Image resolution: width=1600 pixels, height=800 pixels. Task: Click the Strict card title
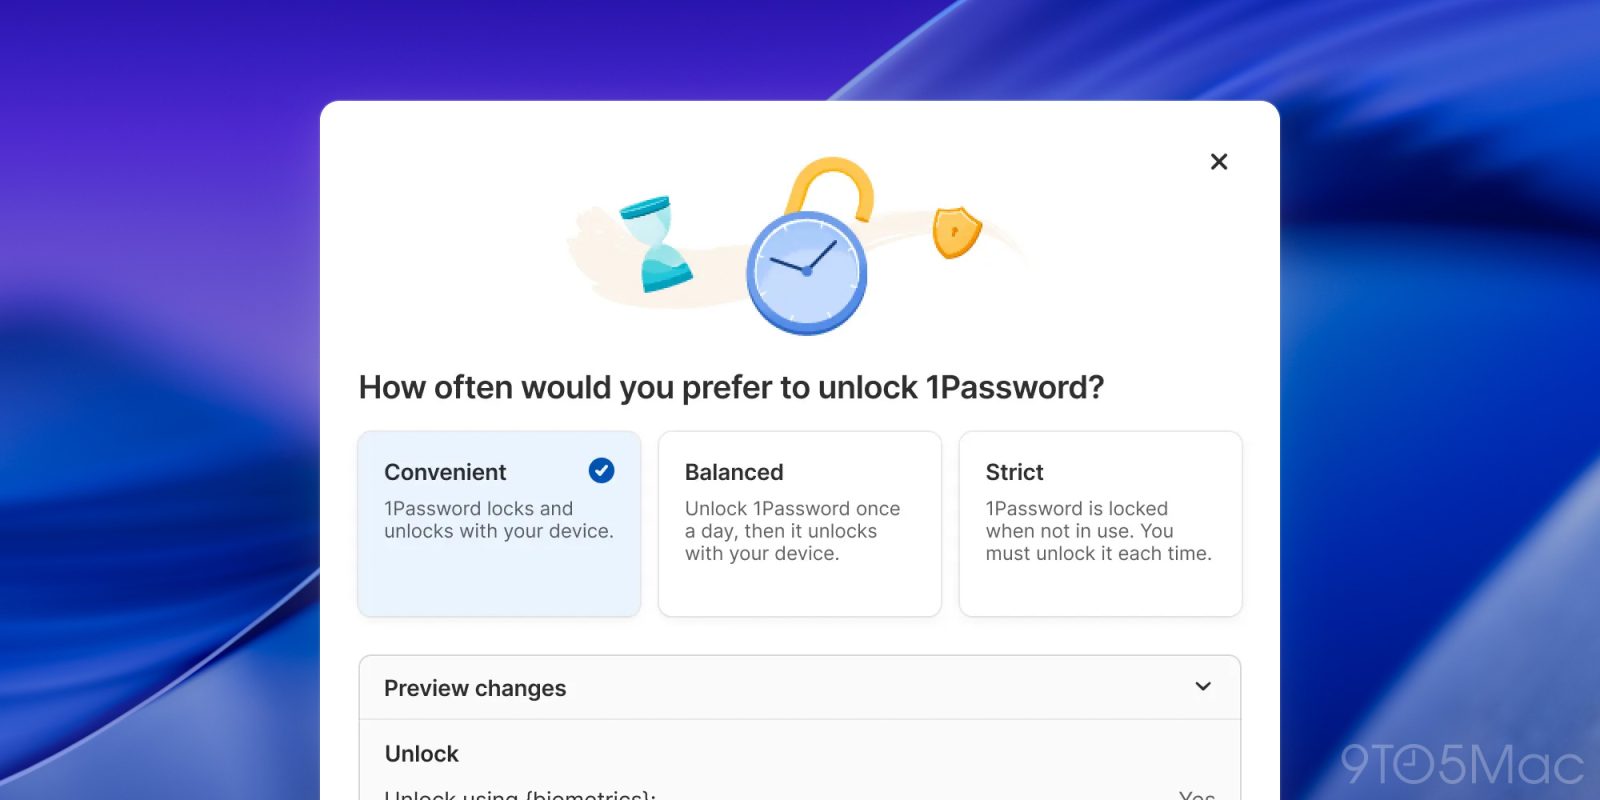1014,472
